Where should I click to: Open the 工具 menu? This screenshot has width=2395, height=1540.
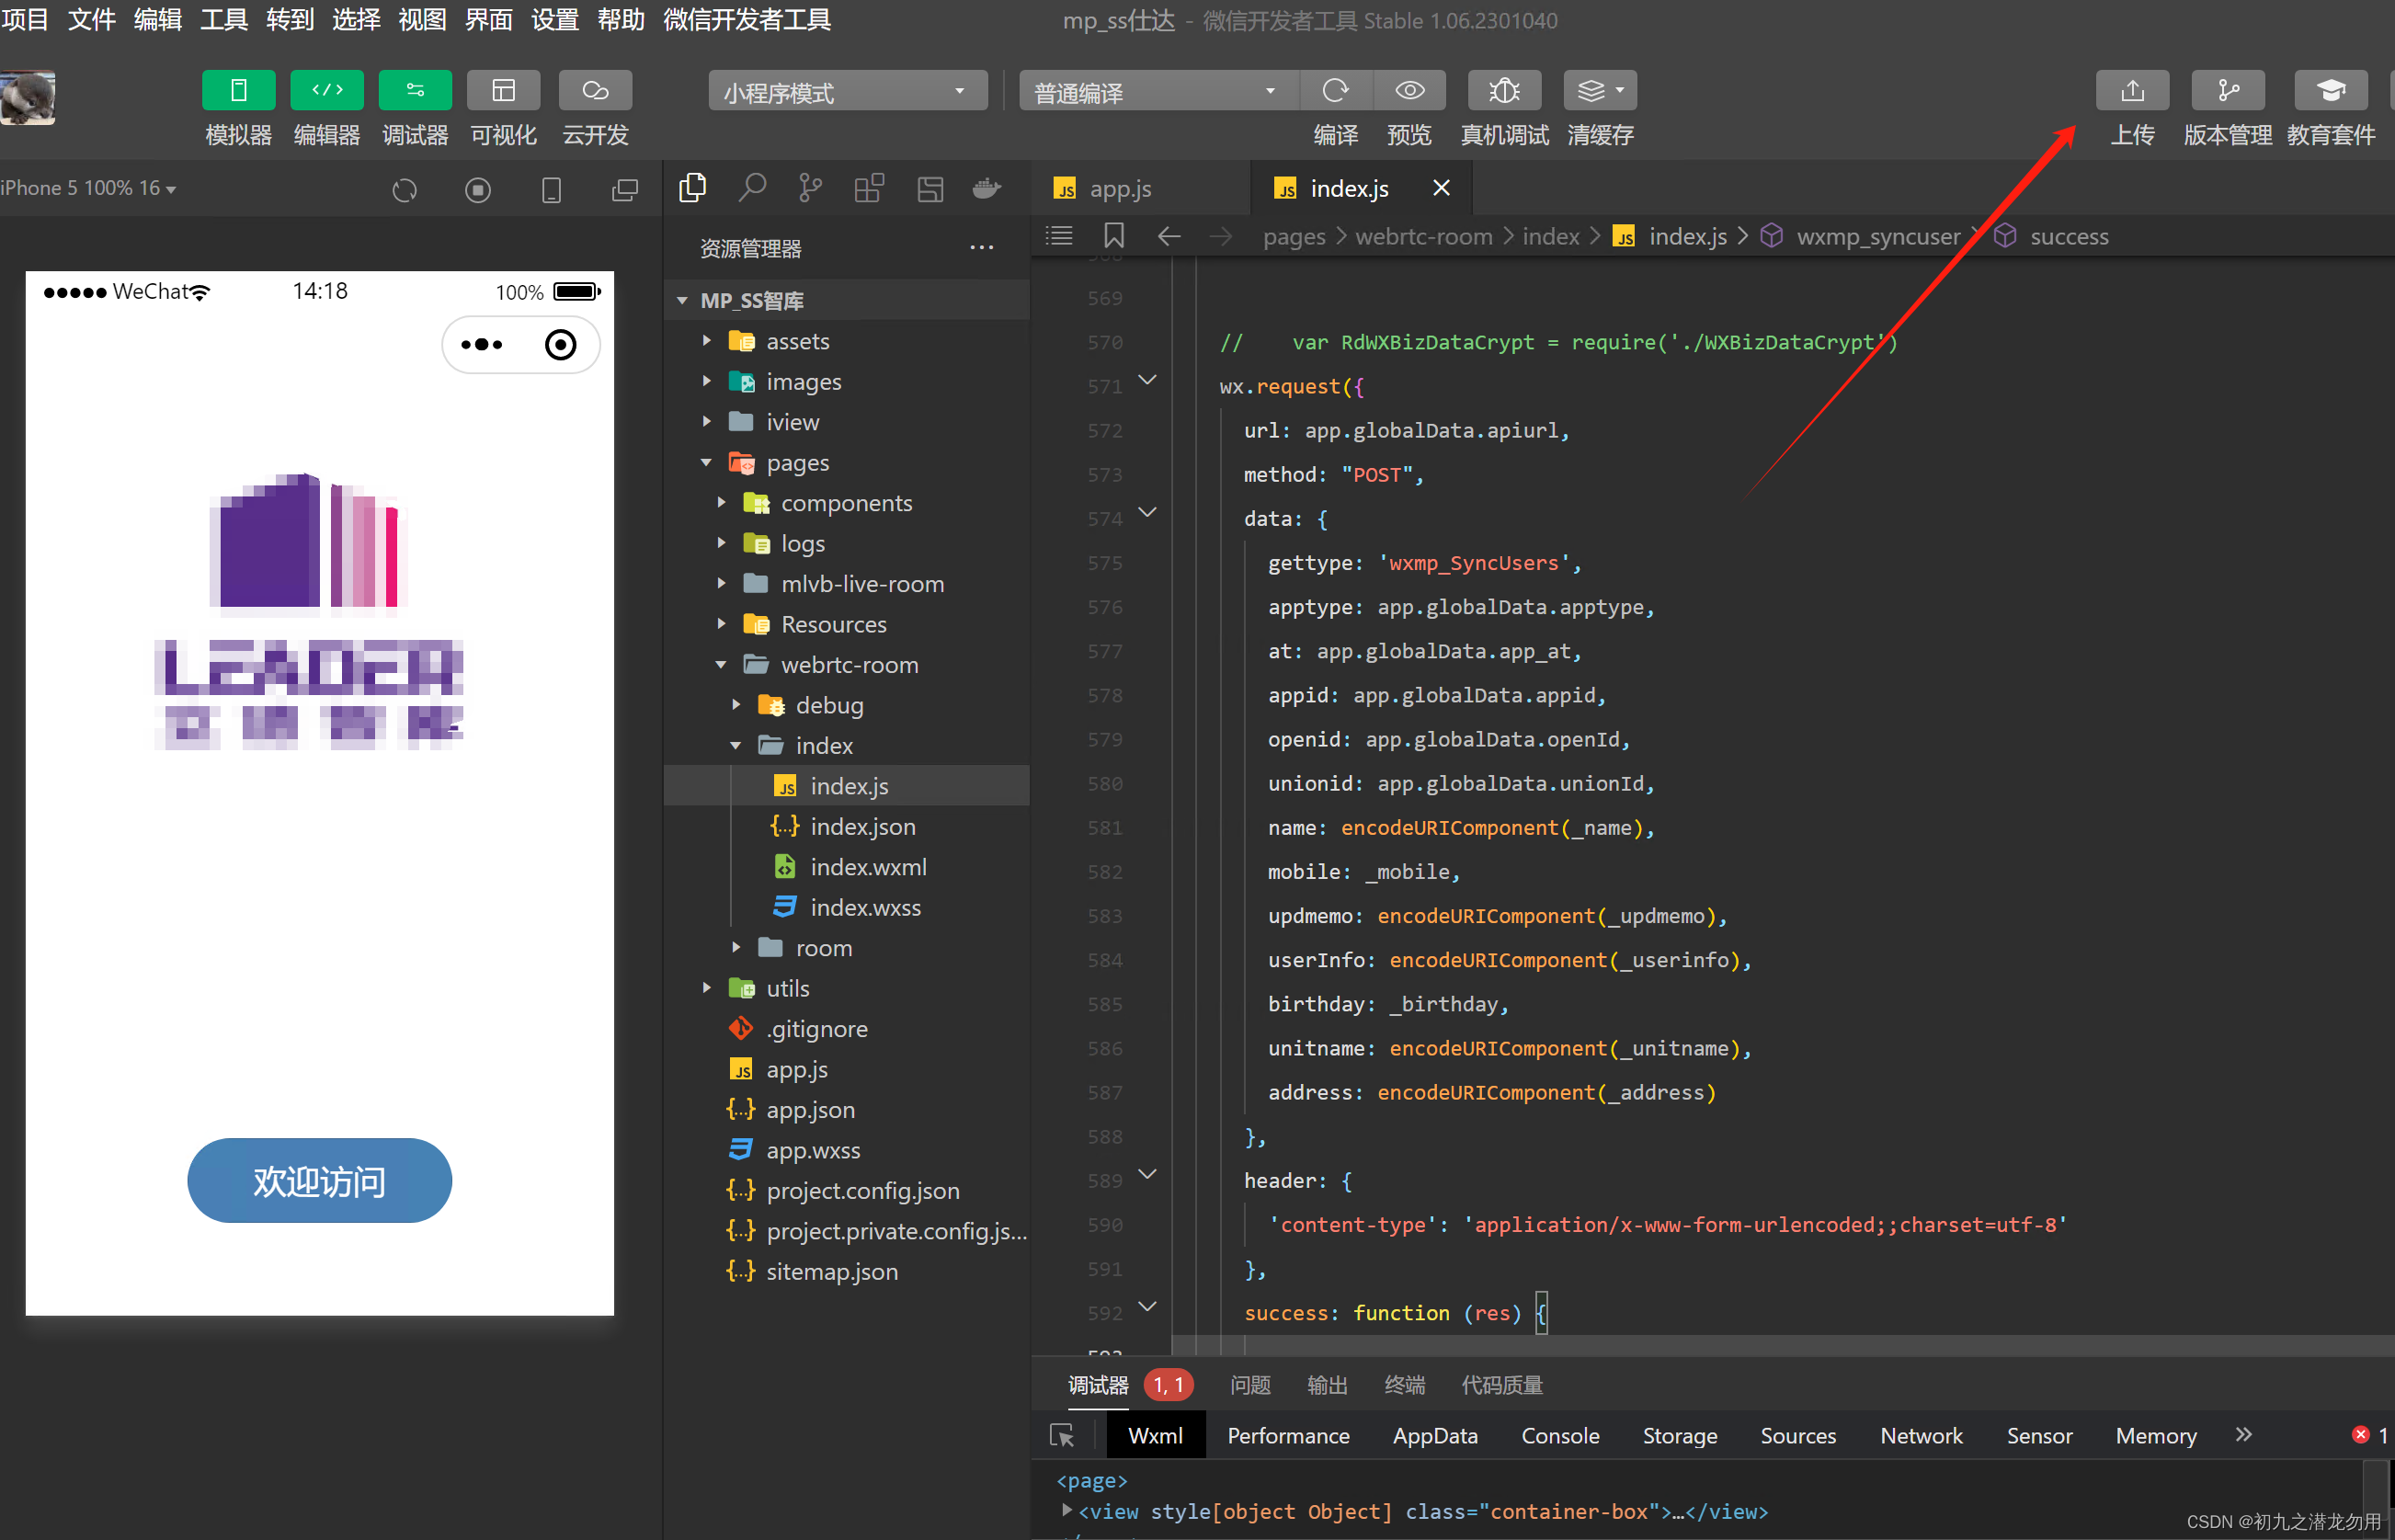coord(223,20)
